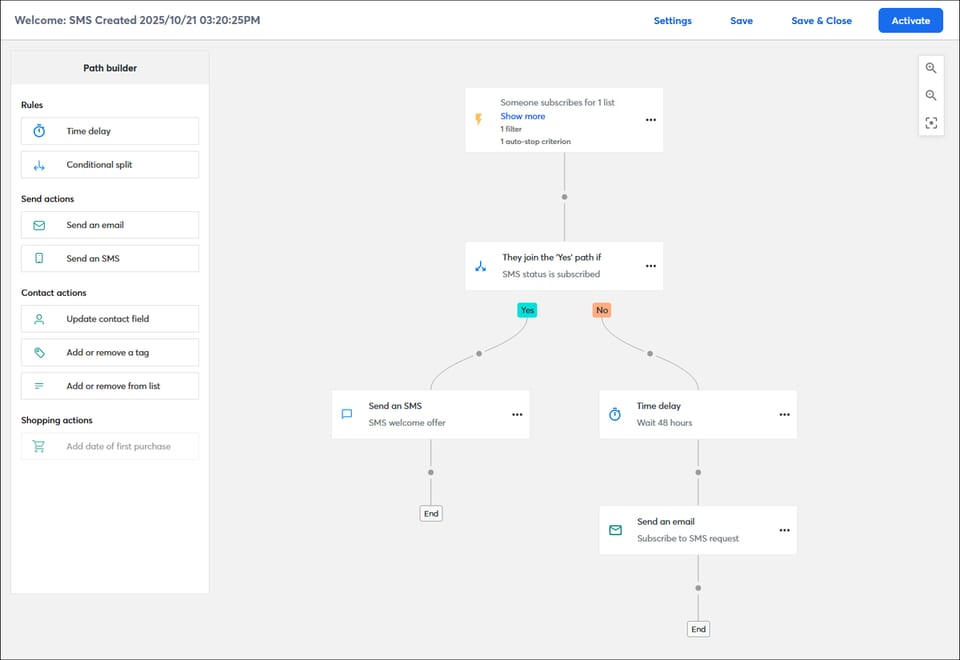Open the three-dot menu on the Send an email node
The image size is (960, 660).
click(x=784, y=530)
